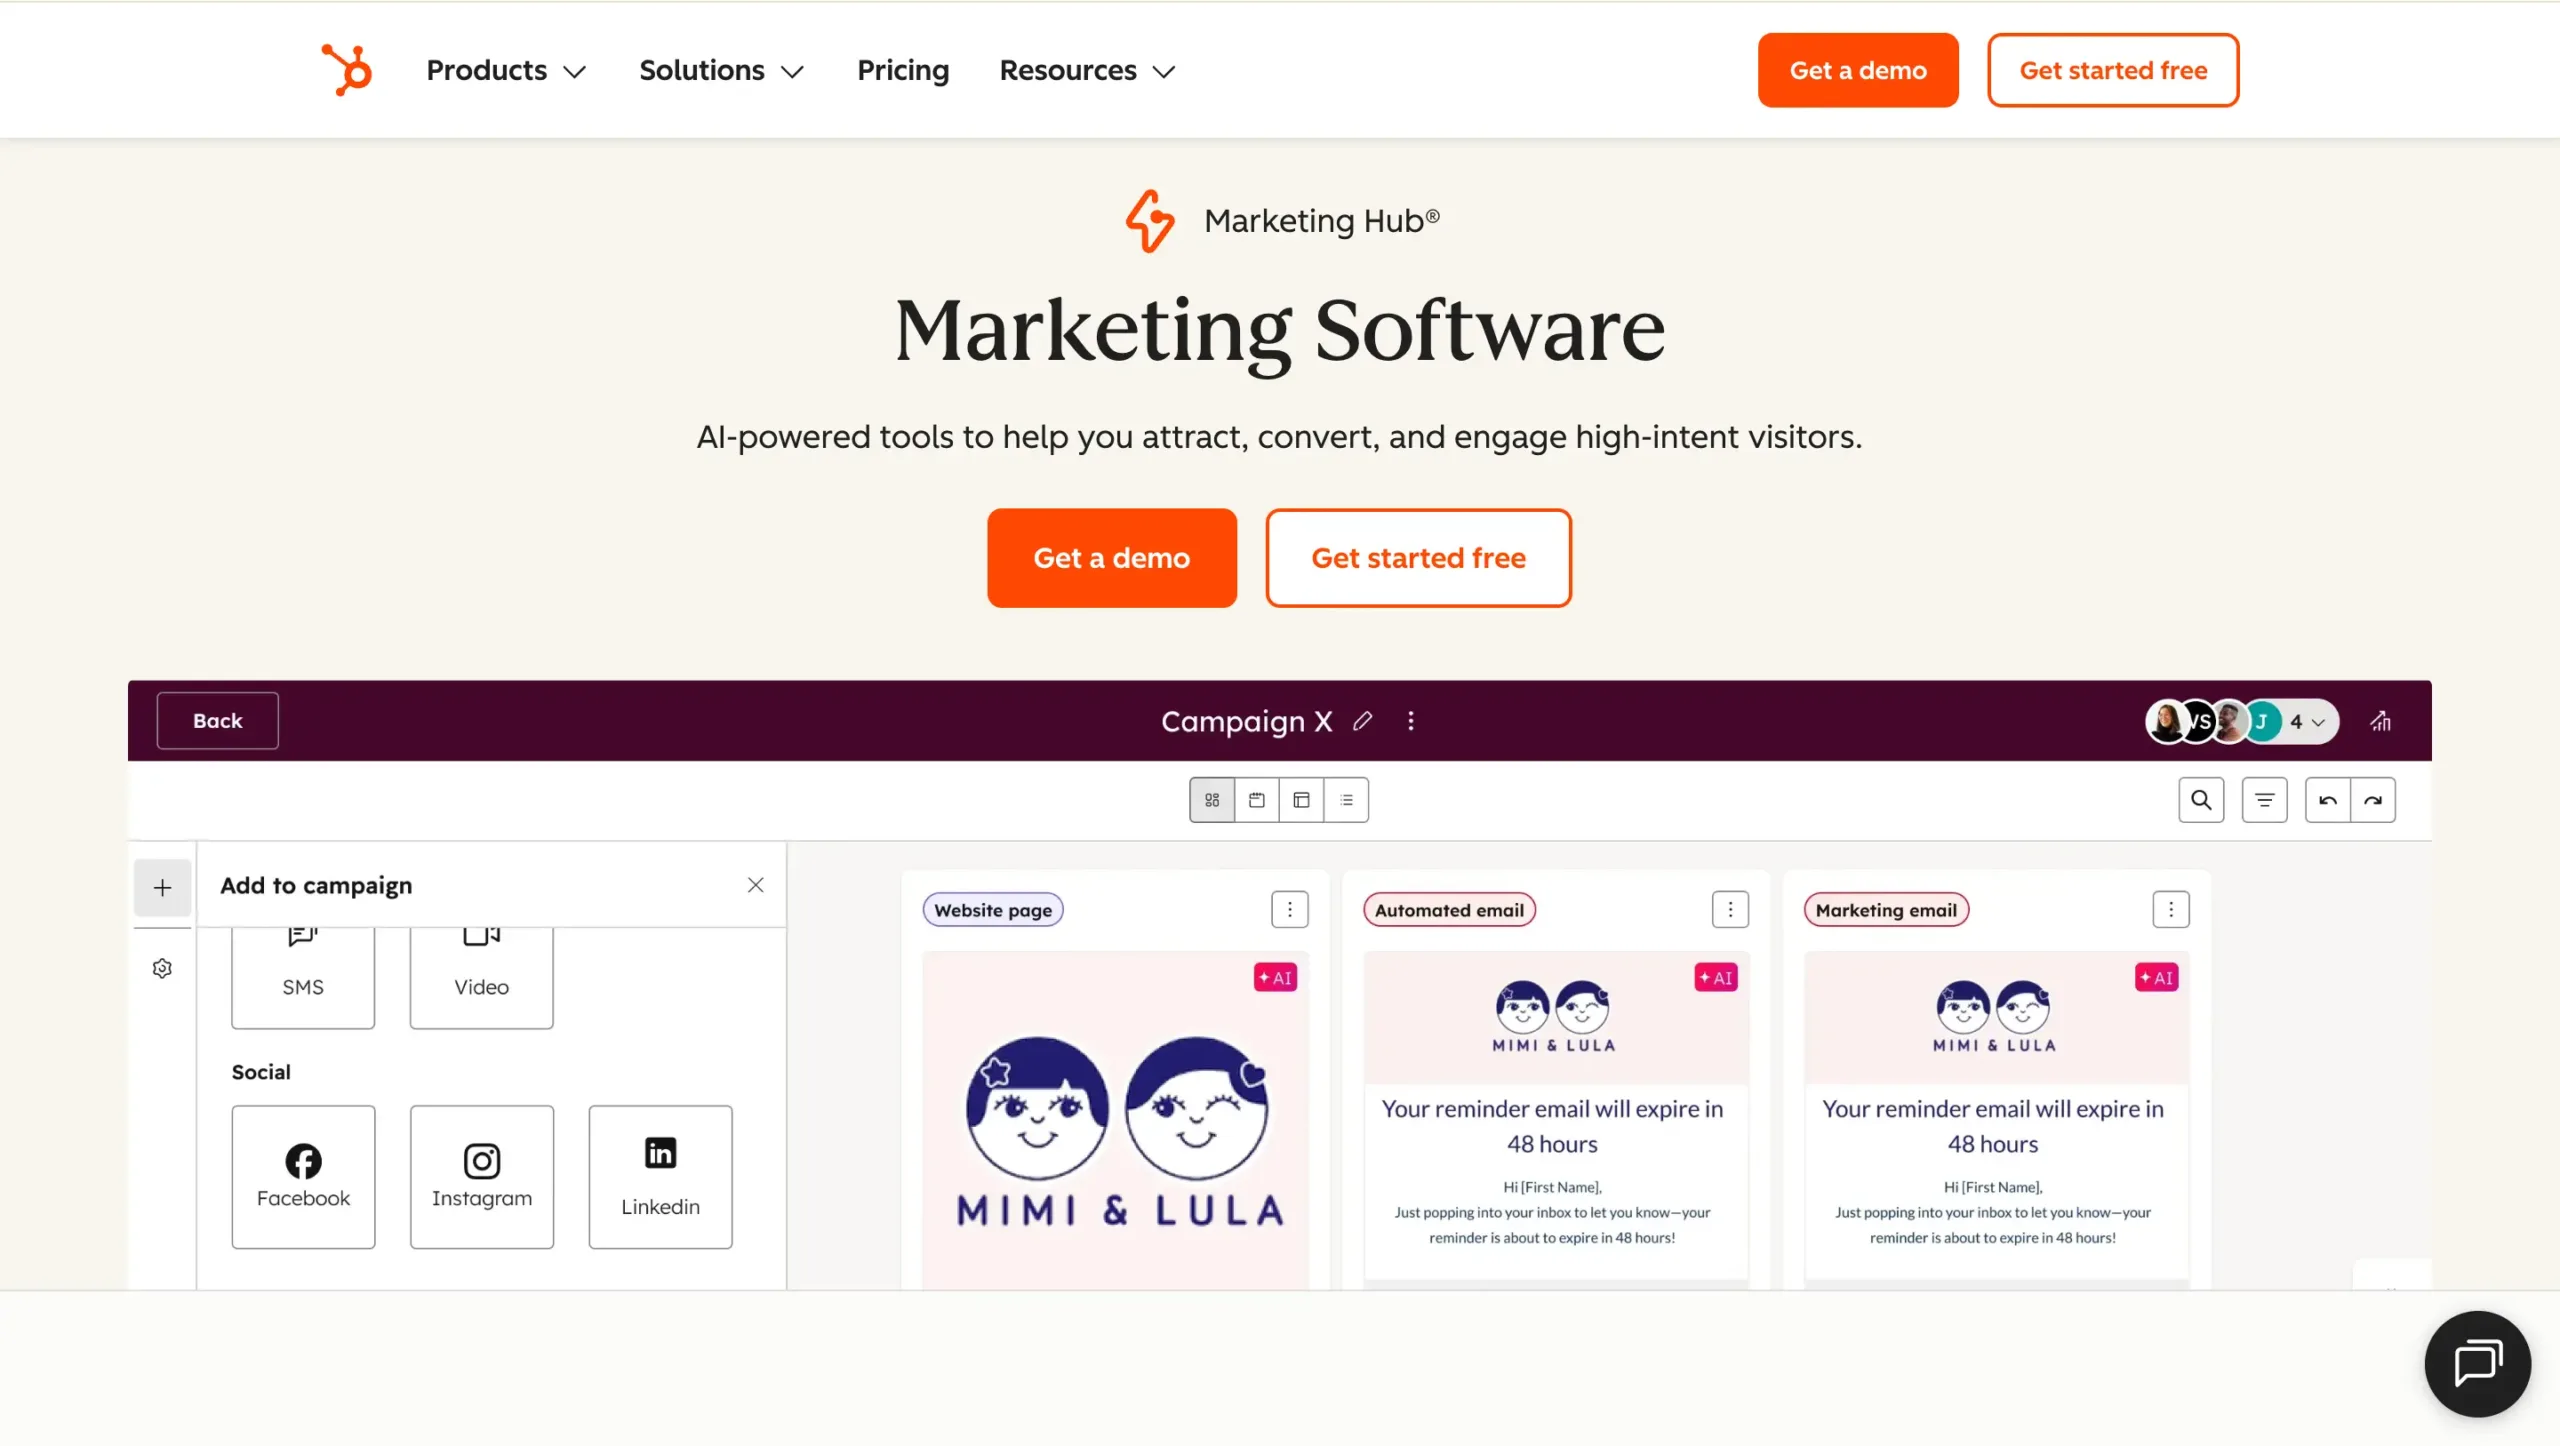2560x1446 pixels.
Task: Go back using the Back button
Action: (x=216, y=720)
